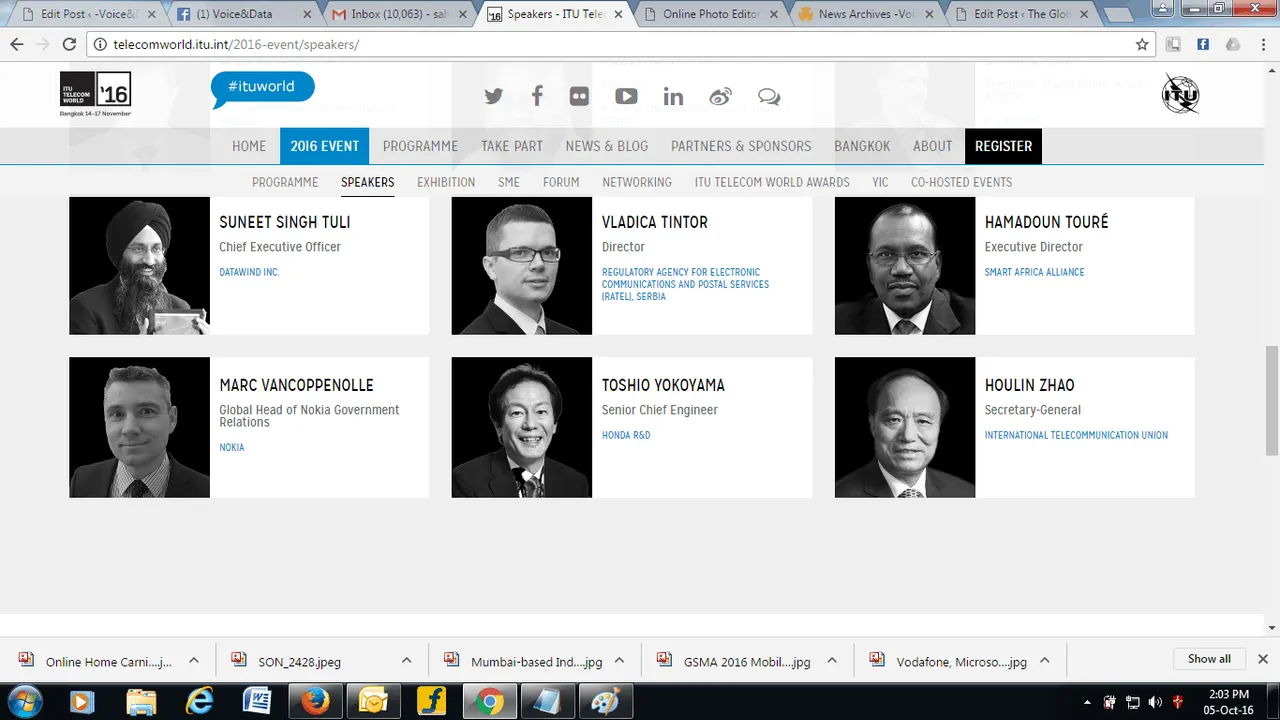1280x720 pixels.
Task: Open the NEWS & BLOG menu item
Action: pos(607,146)
